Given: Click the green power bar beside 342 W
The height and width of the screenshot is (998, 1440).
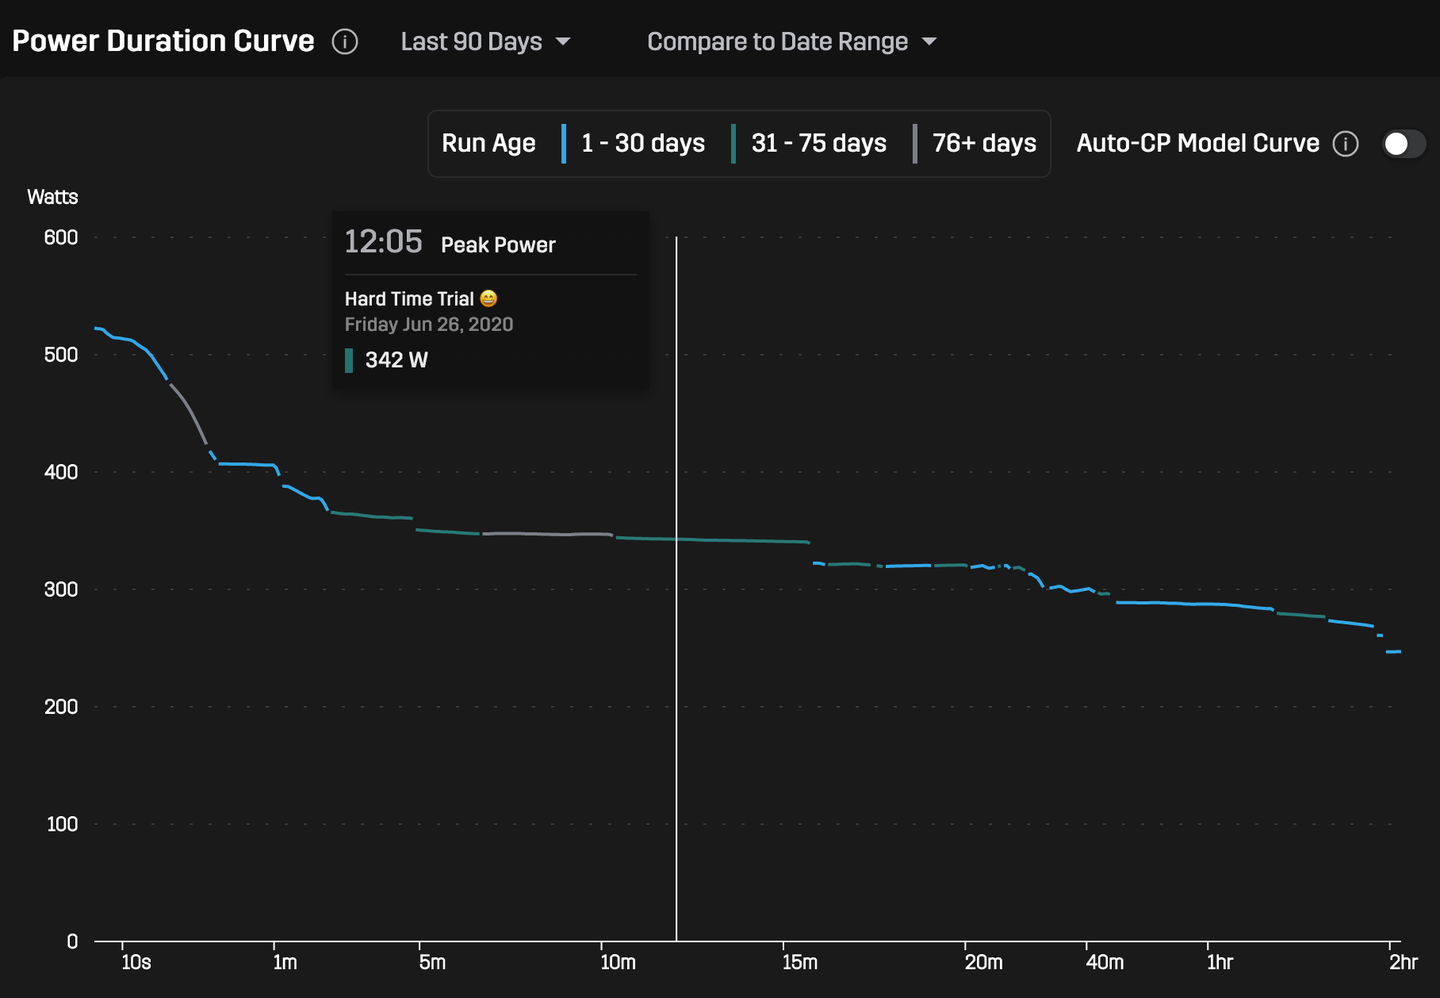Looking at the screenshot, I should tap(349, 360).
